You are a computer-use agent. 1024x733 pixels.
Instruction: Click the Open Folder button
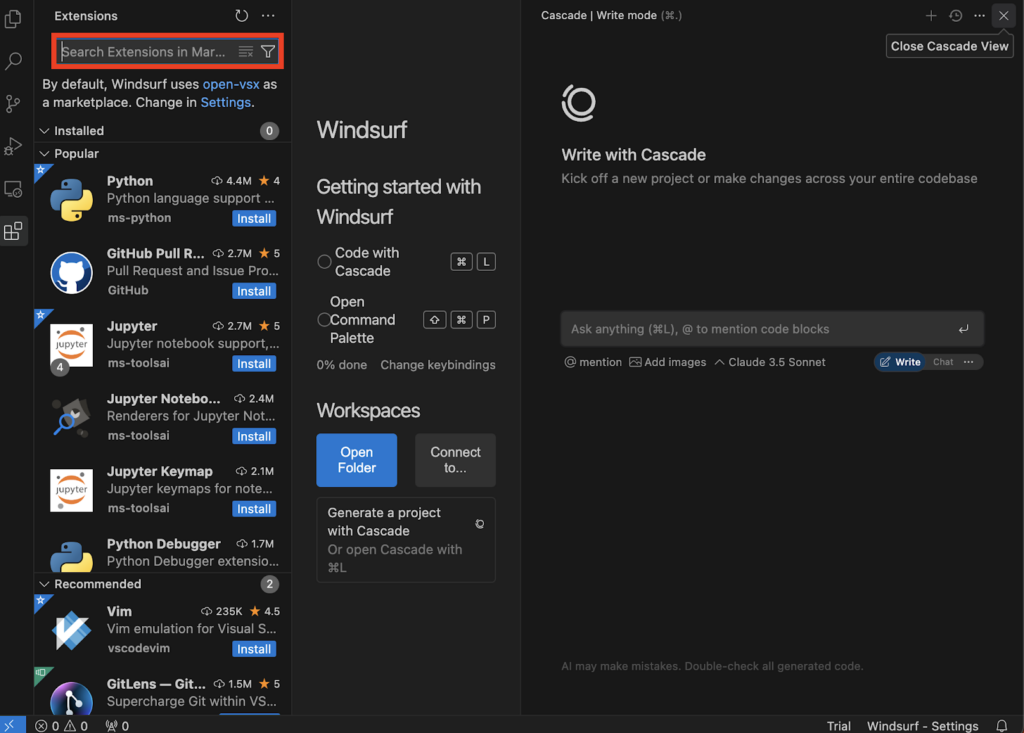point(357,460)
